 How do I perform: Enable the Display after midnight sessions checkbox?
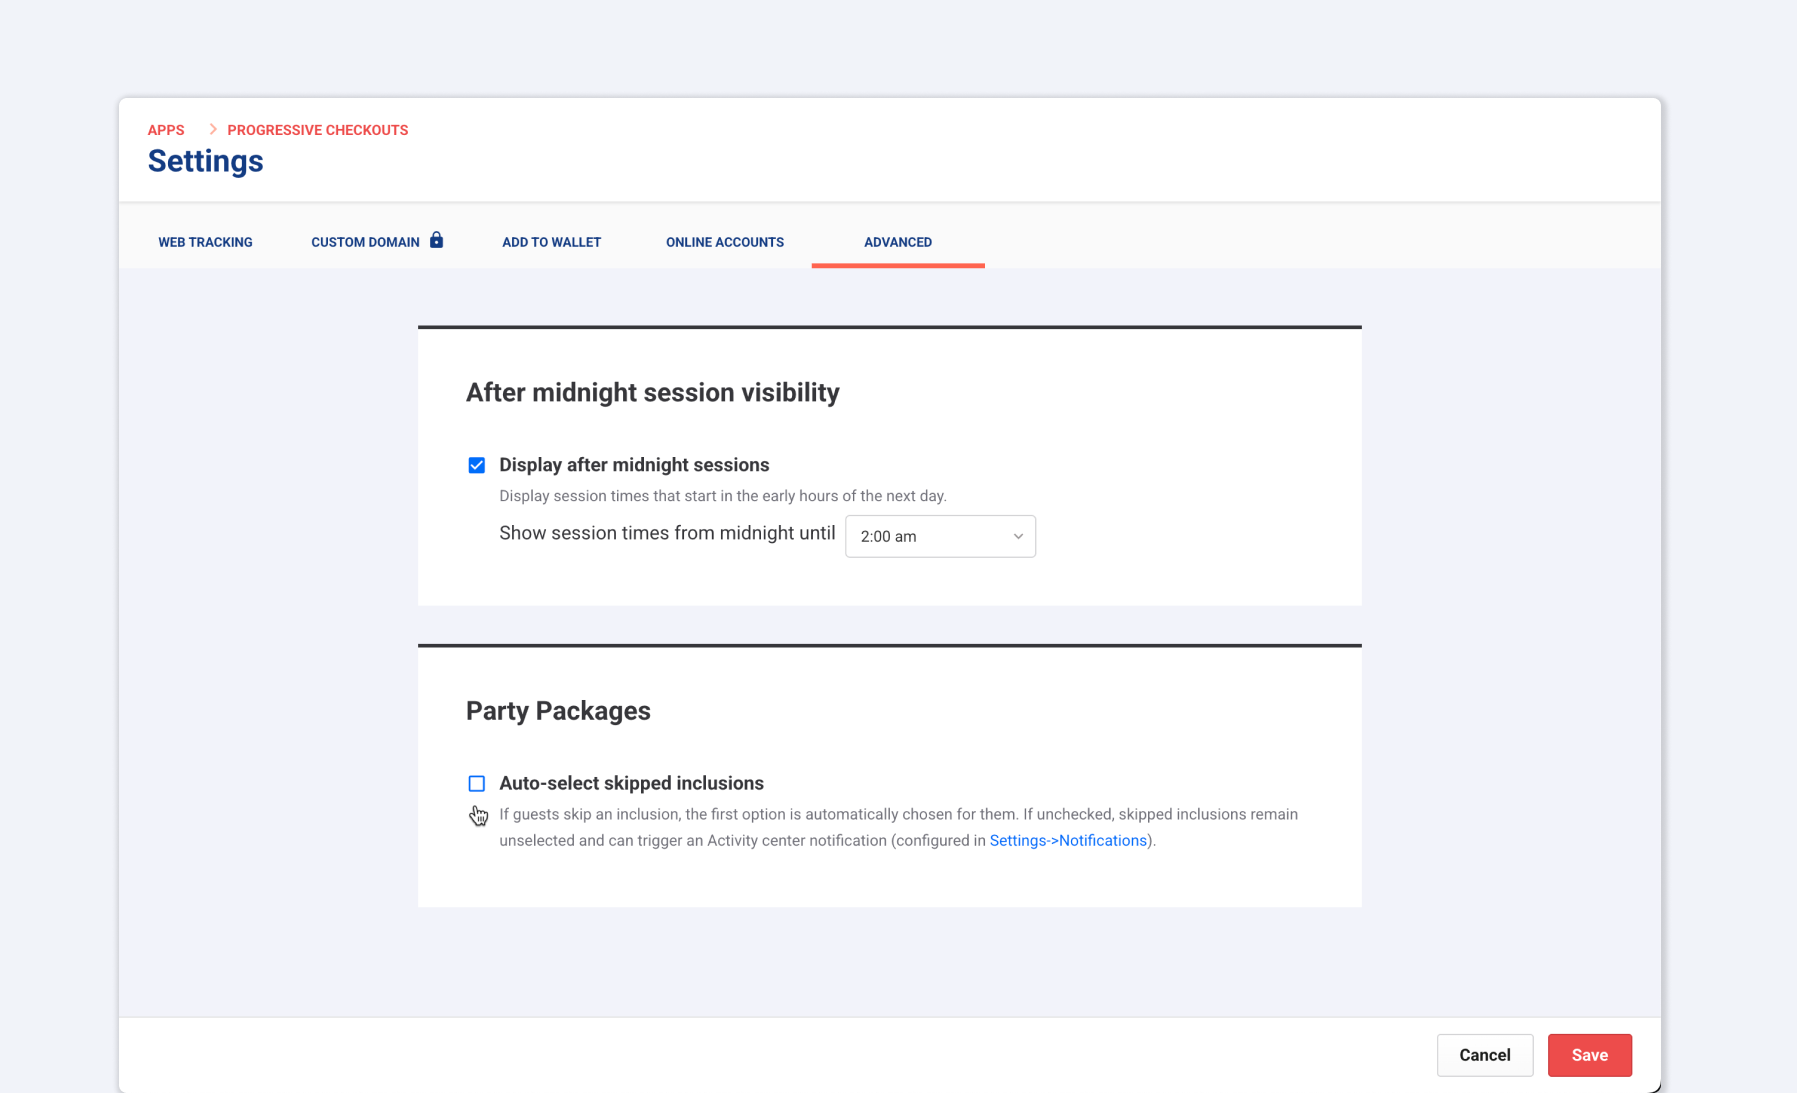477,465
